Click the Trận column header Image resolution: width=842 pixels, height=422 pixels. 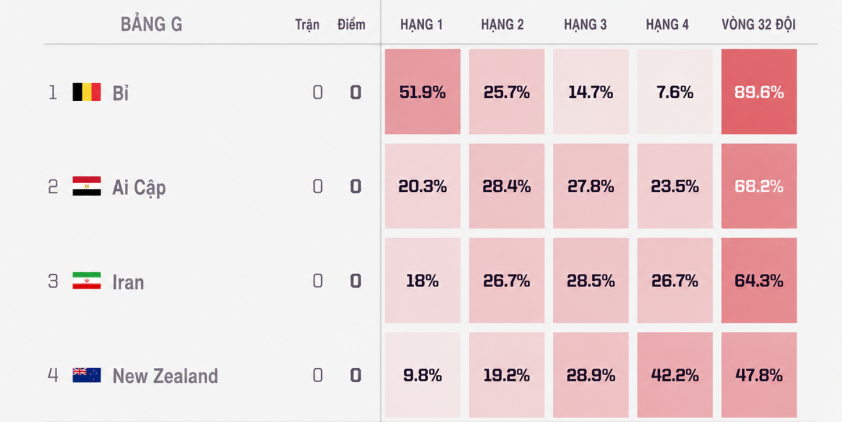(307, 25)
